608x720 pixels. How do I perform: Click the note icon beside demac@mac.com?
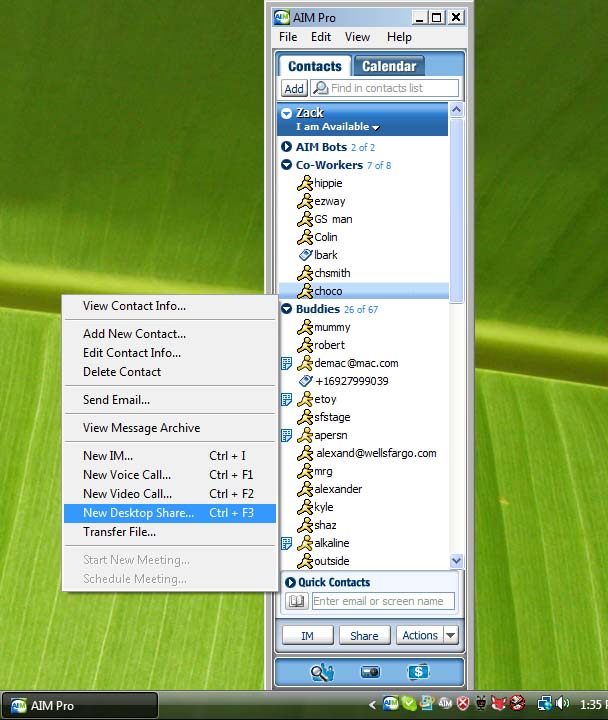[x=286, y=363]
